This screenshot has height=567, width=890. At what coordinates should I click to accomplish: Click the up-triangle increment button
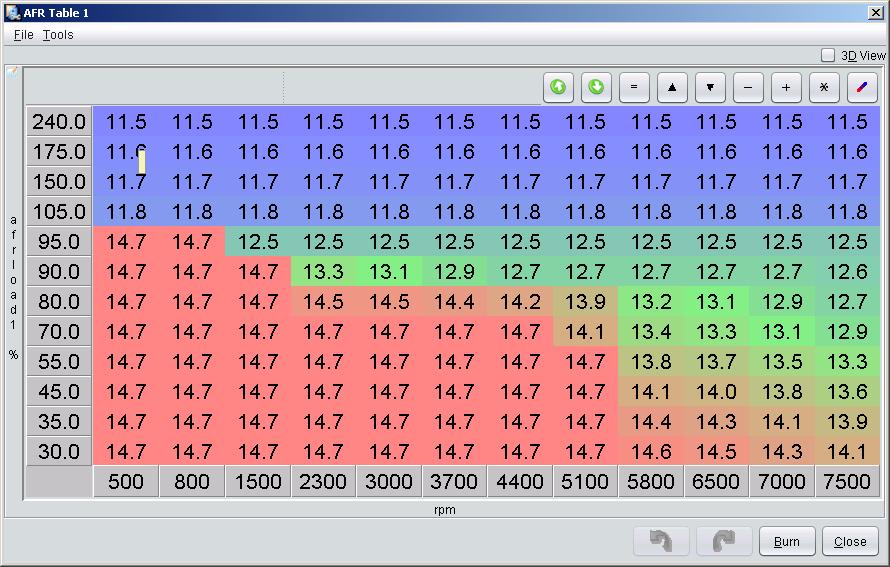(672, 87)
